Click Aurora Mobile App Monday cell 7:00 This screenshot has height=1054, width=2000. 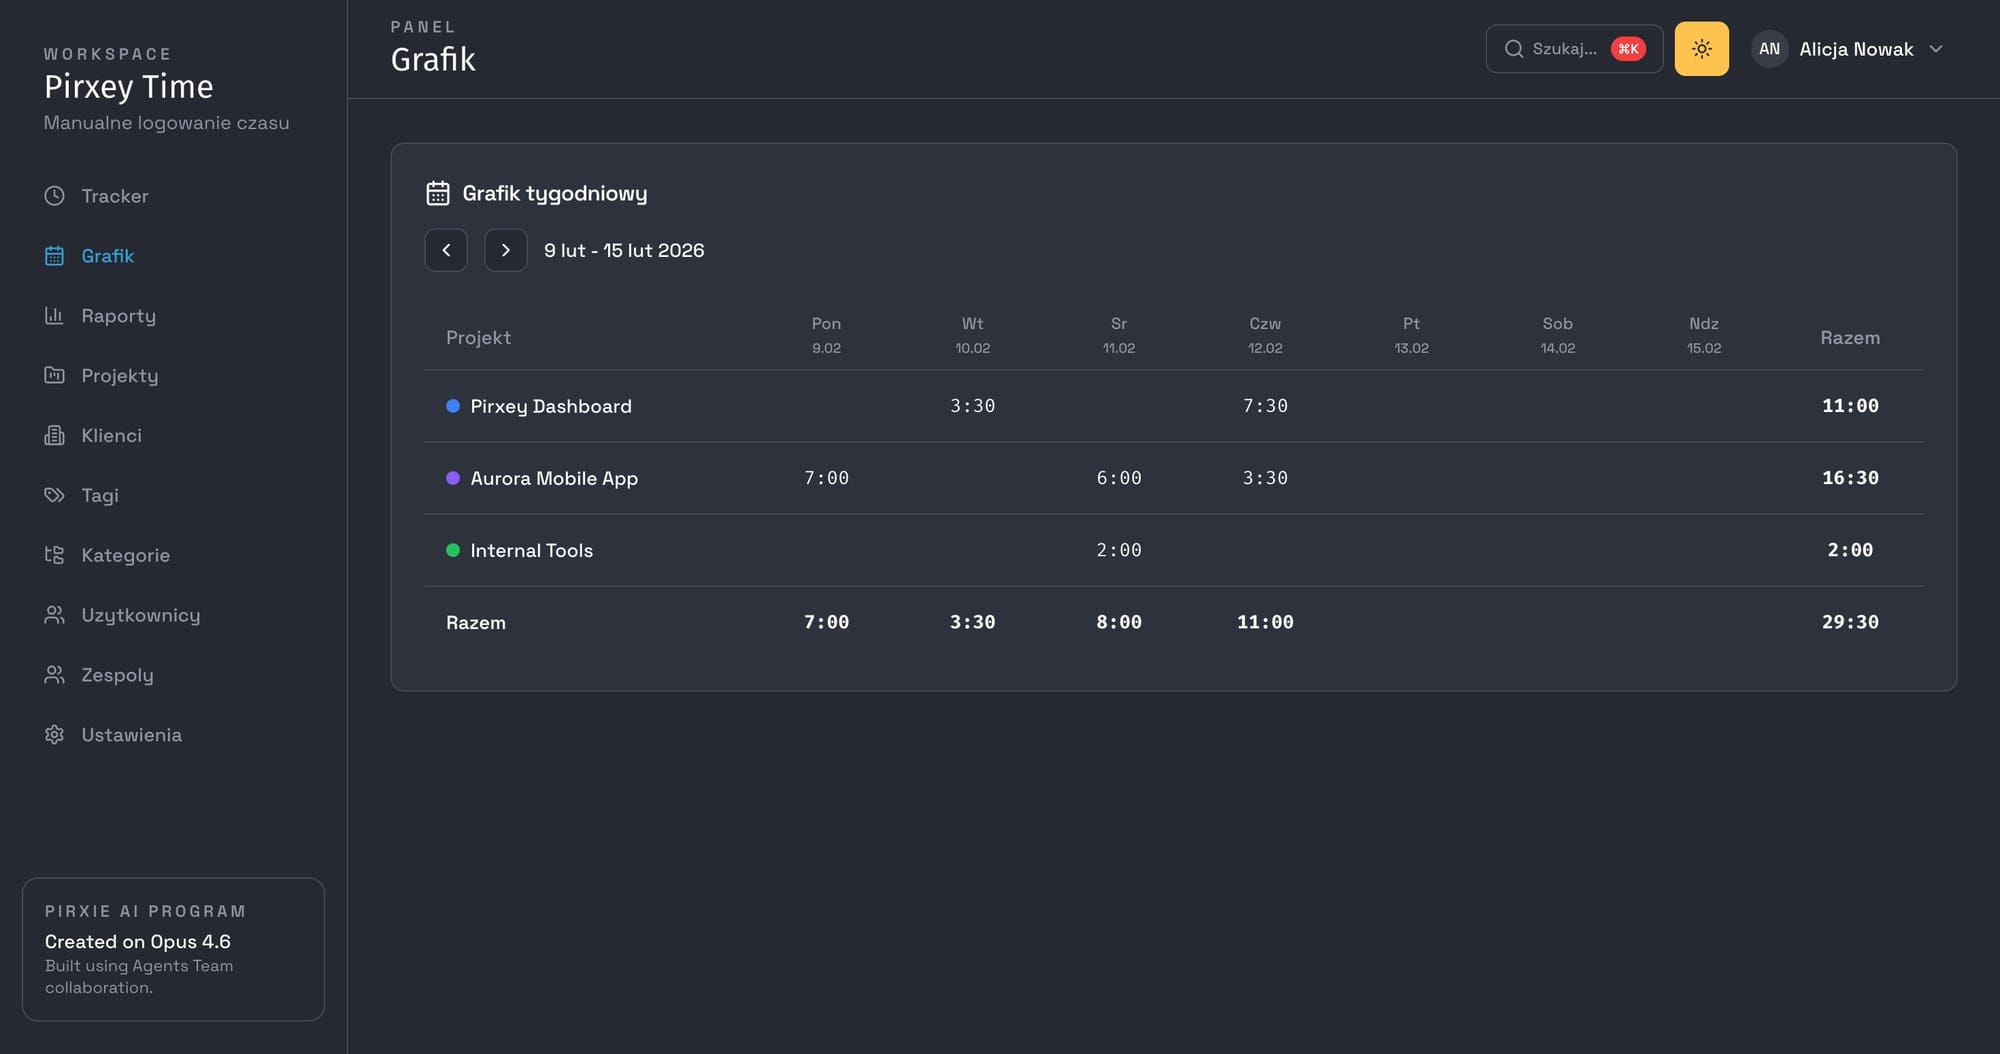[826, 478]
